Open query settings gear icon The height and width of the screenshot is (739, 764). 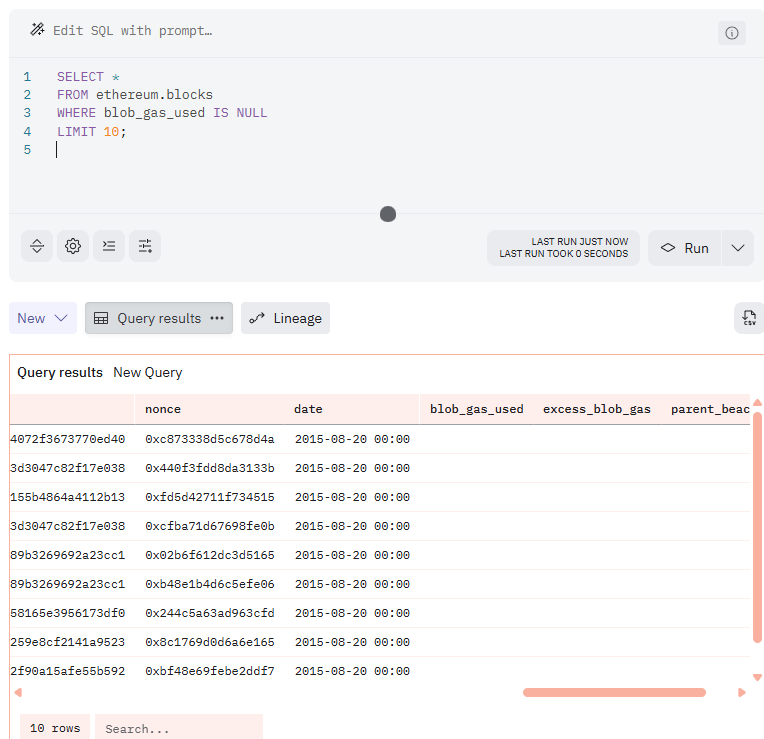[x=73, y=246]
